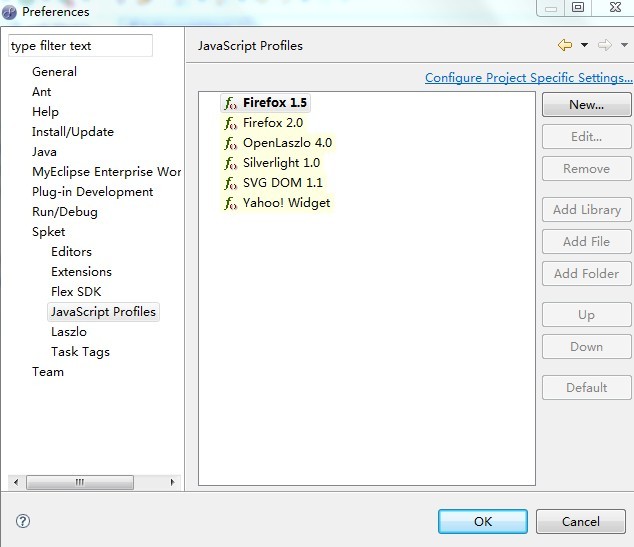Maximize the Preferences window
634x547 pixels.
(x=578, y=7)
